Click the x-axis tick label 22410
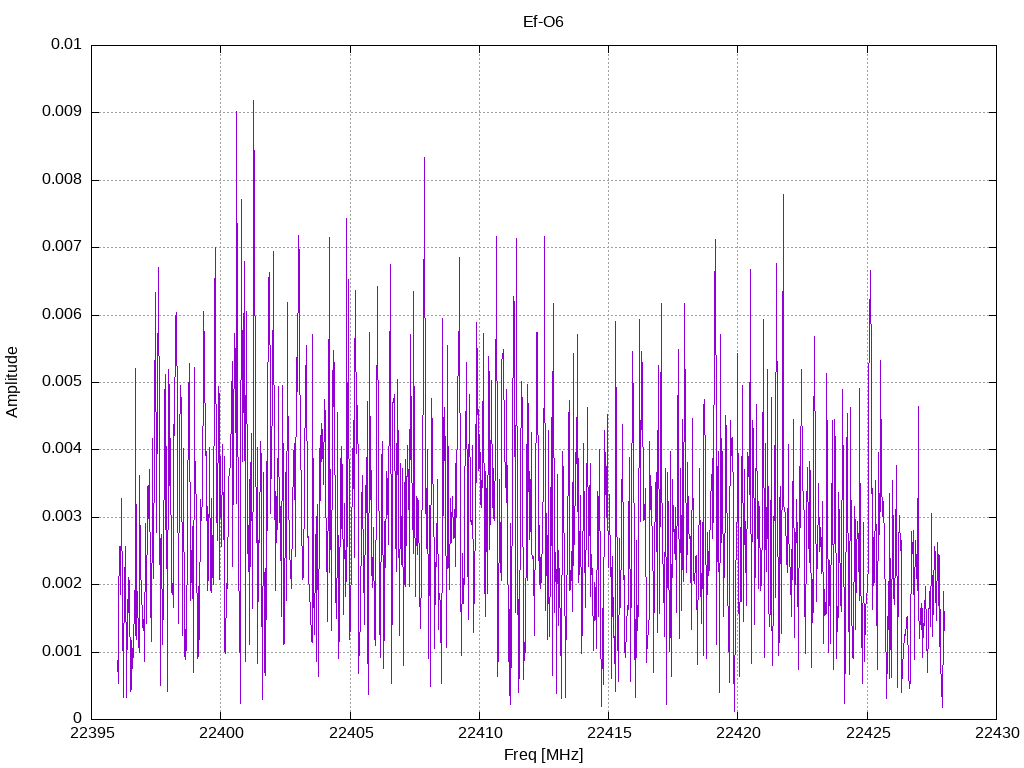Viewport: 1024px width, 768px height. click(x=479, y=733)
